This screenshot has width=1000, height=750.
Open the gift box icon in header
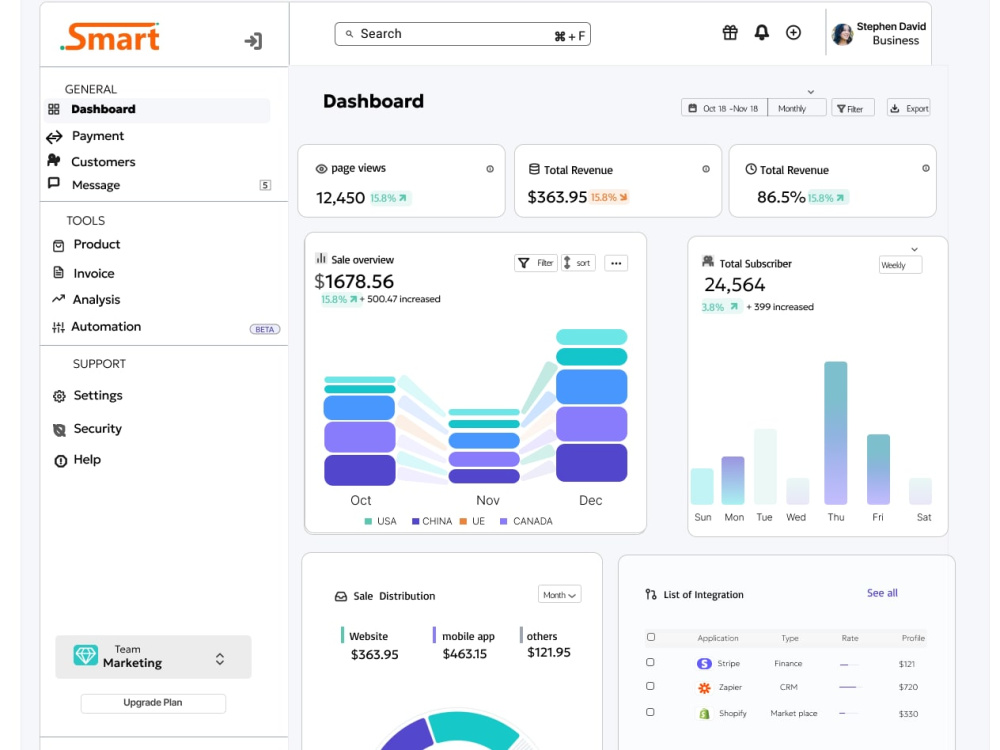[730, 33]
